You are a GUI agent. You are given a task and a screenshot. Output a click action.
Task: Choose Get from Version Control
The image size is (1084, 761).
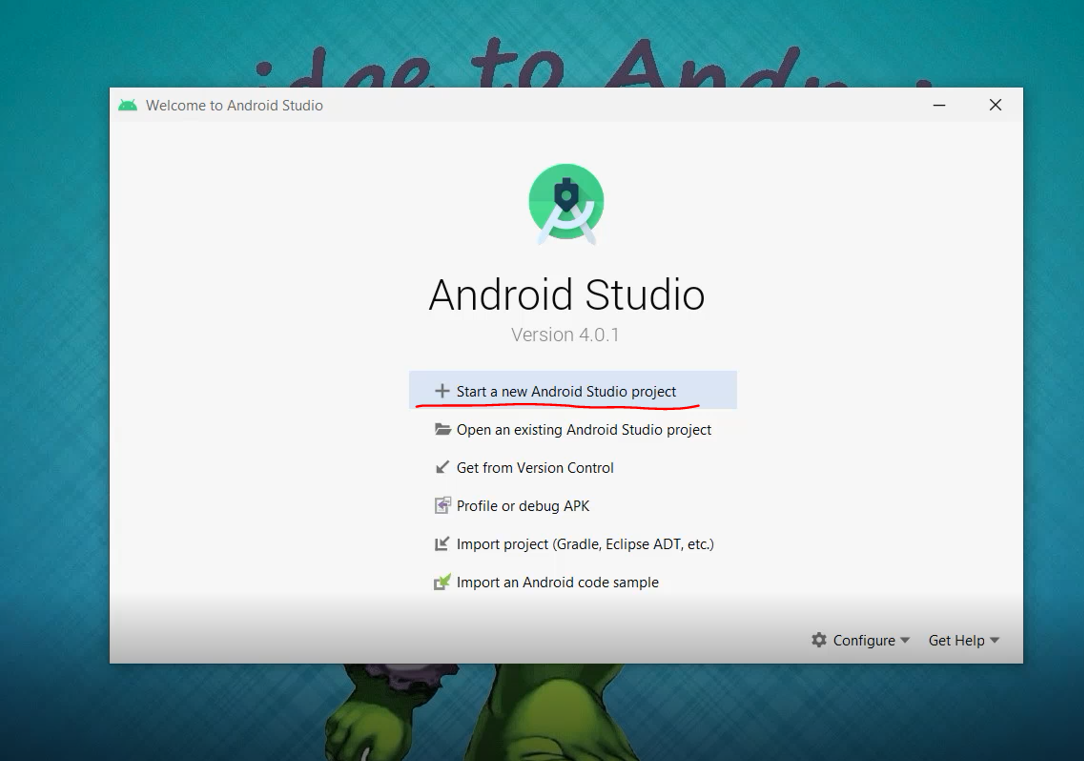[x=572, y=468]
